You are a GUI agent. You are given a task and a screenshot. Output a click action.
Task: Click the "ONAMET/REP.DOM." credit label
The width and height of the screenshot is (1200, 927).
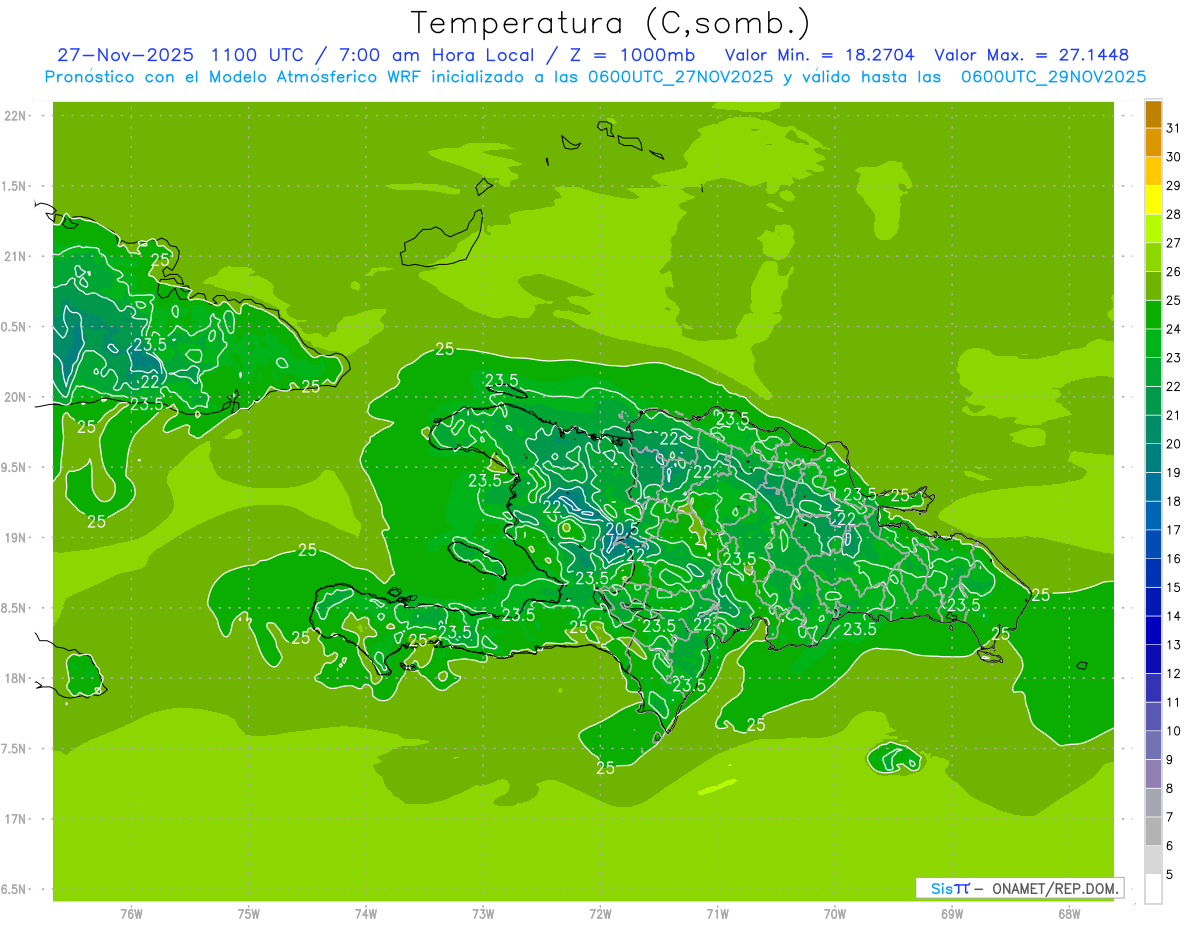pyautogui.click(x=1056, y=888)
